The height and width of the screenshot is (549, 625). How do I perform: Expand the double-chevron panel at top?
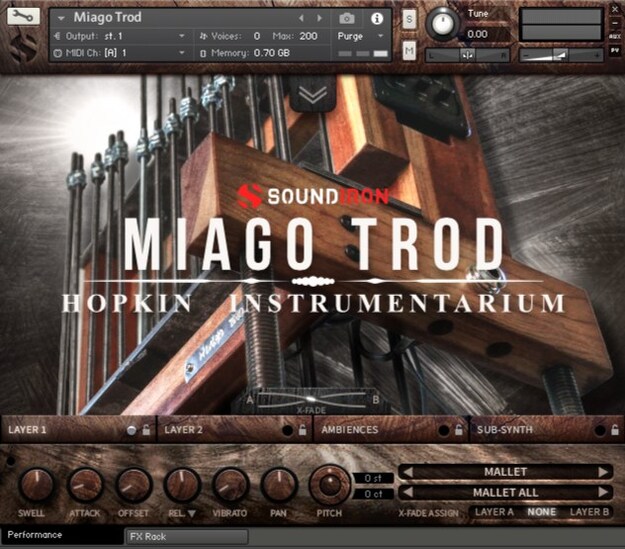click(x=313, y=94)
